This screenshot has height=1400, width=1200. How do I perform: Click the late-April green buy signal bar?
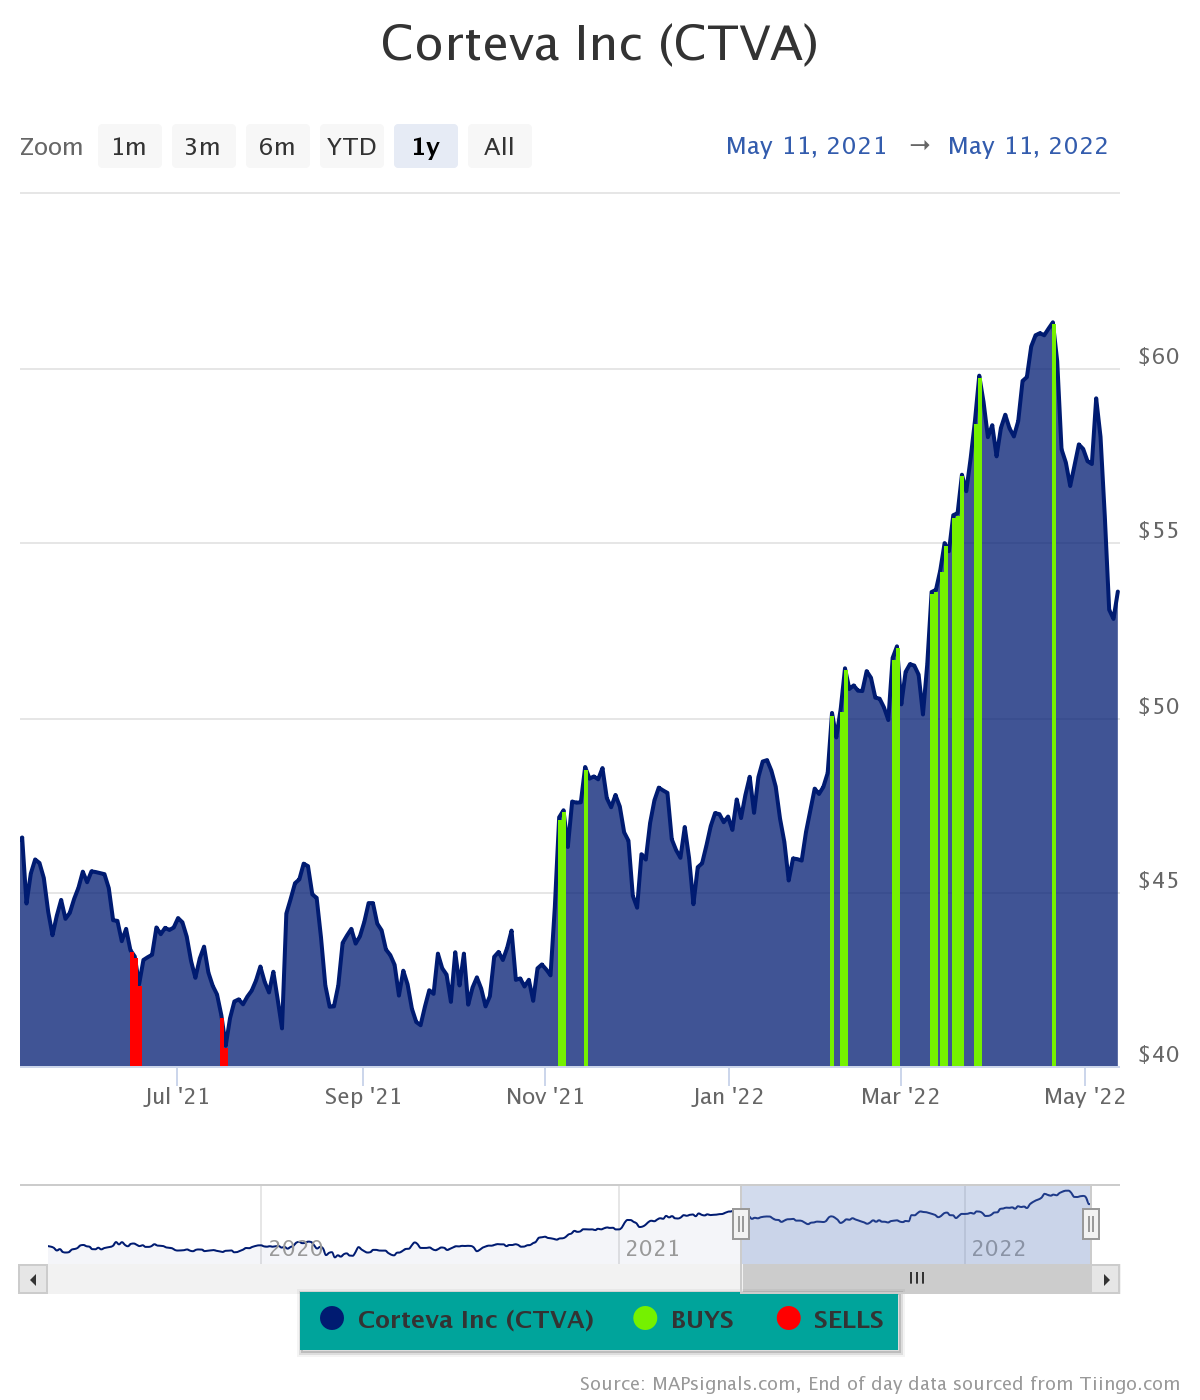point(1054,695)
